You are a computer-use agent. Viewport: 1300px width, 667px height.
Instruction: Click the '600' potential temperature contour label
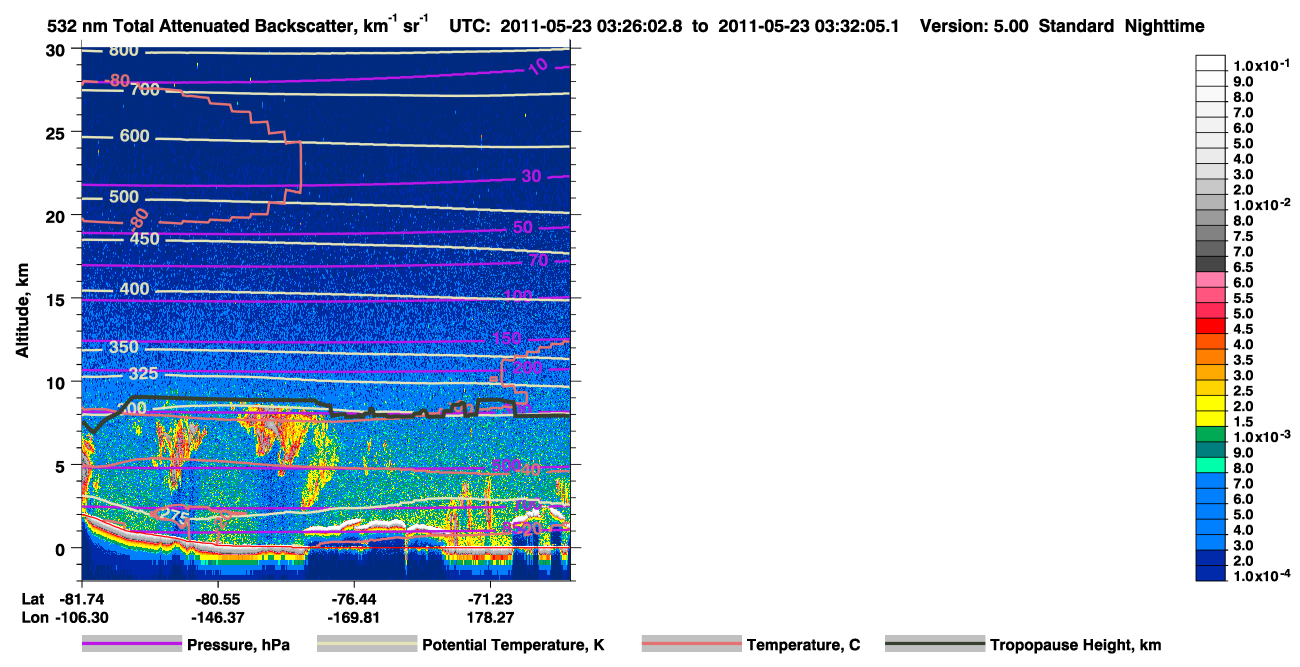[134, 136]
